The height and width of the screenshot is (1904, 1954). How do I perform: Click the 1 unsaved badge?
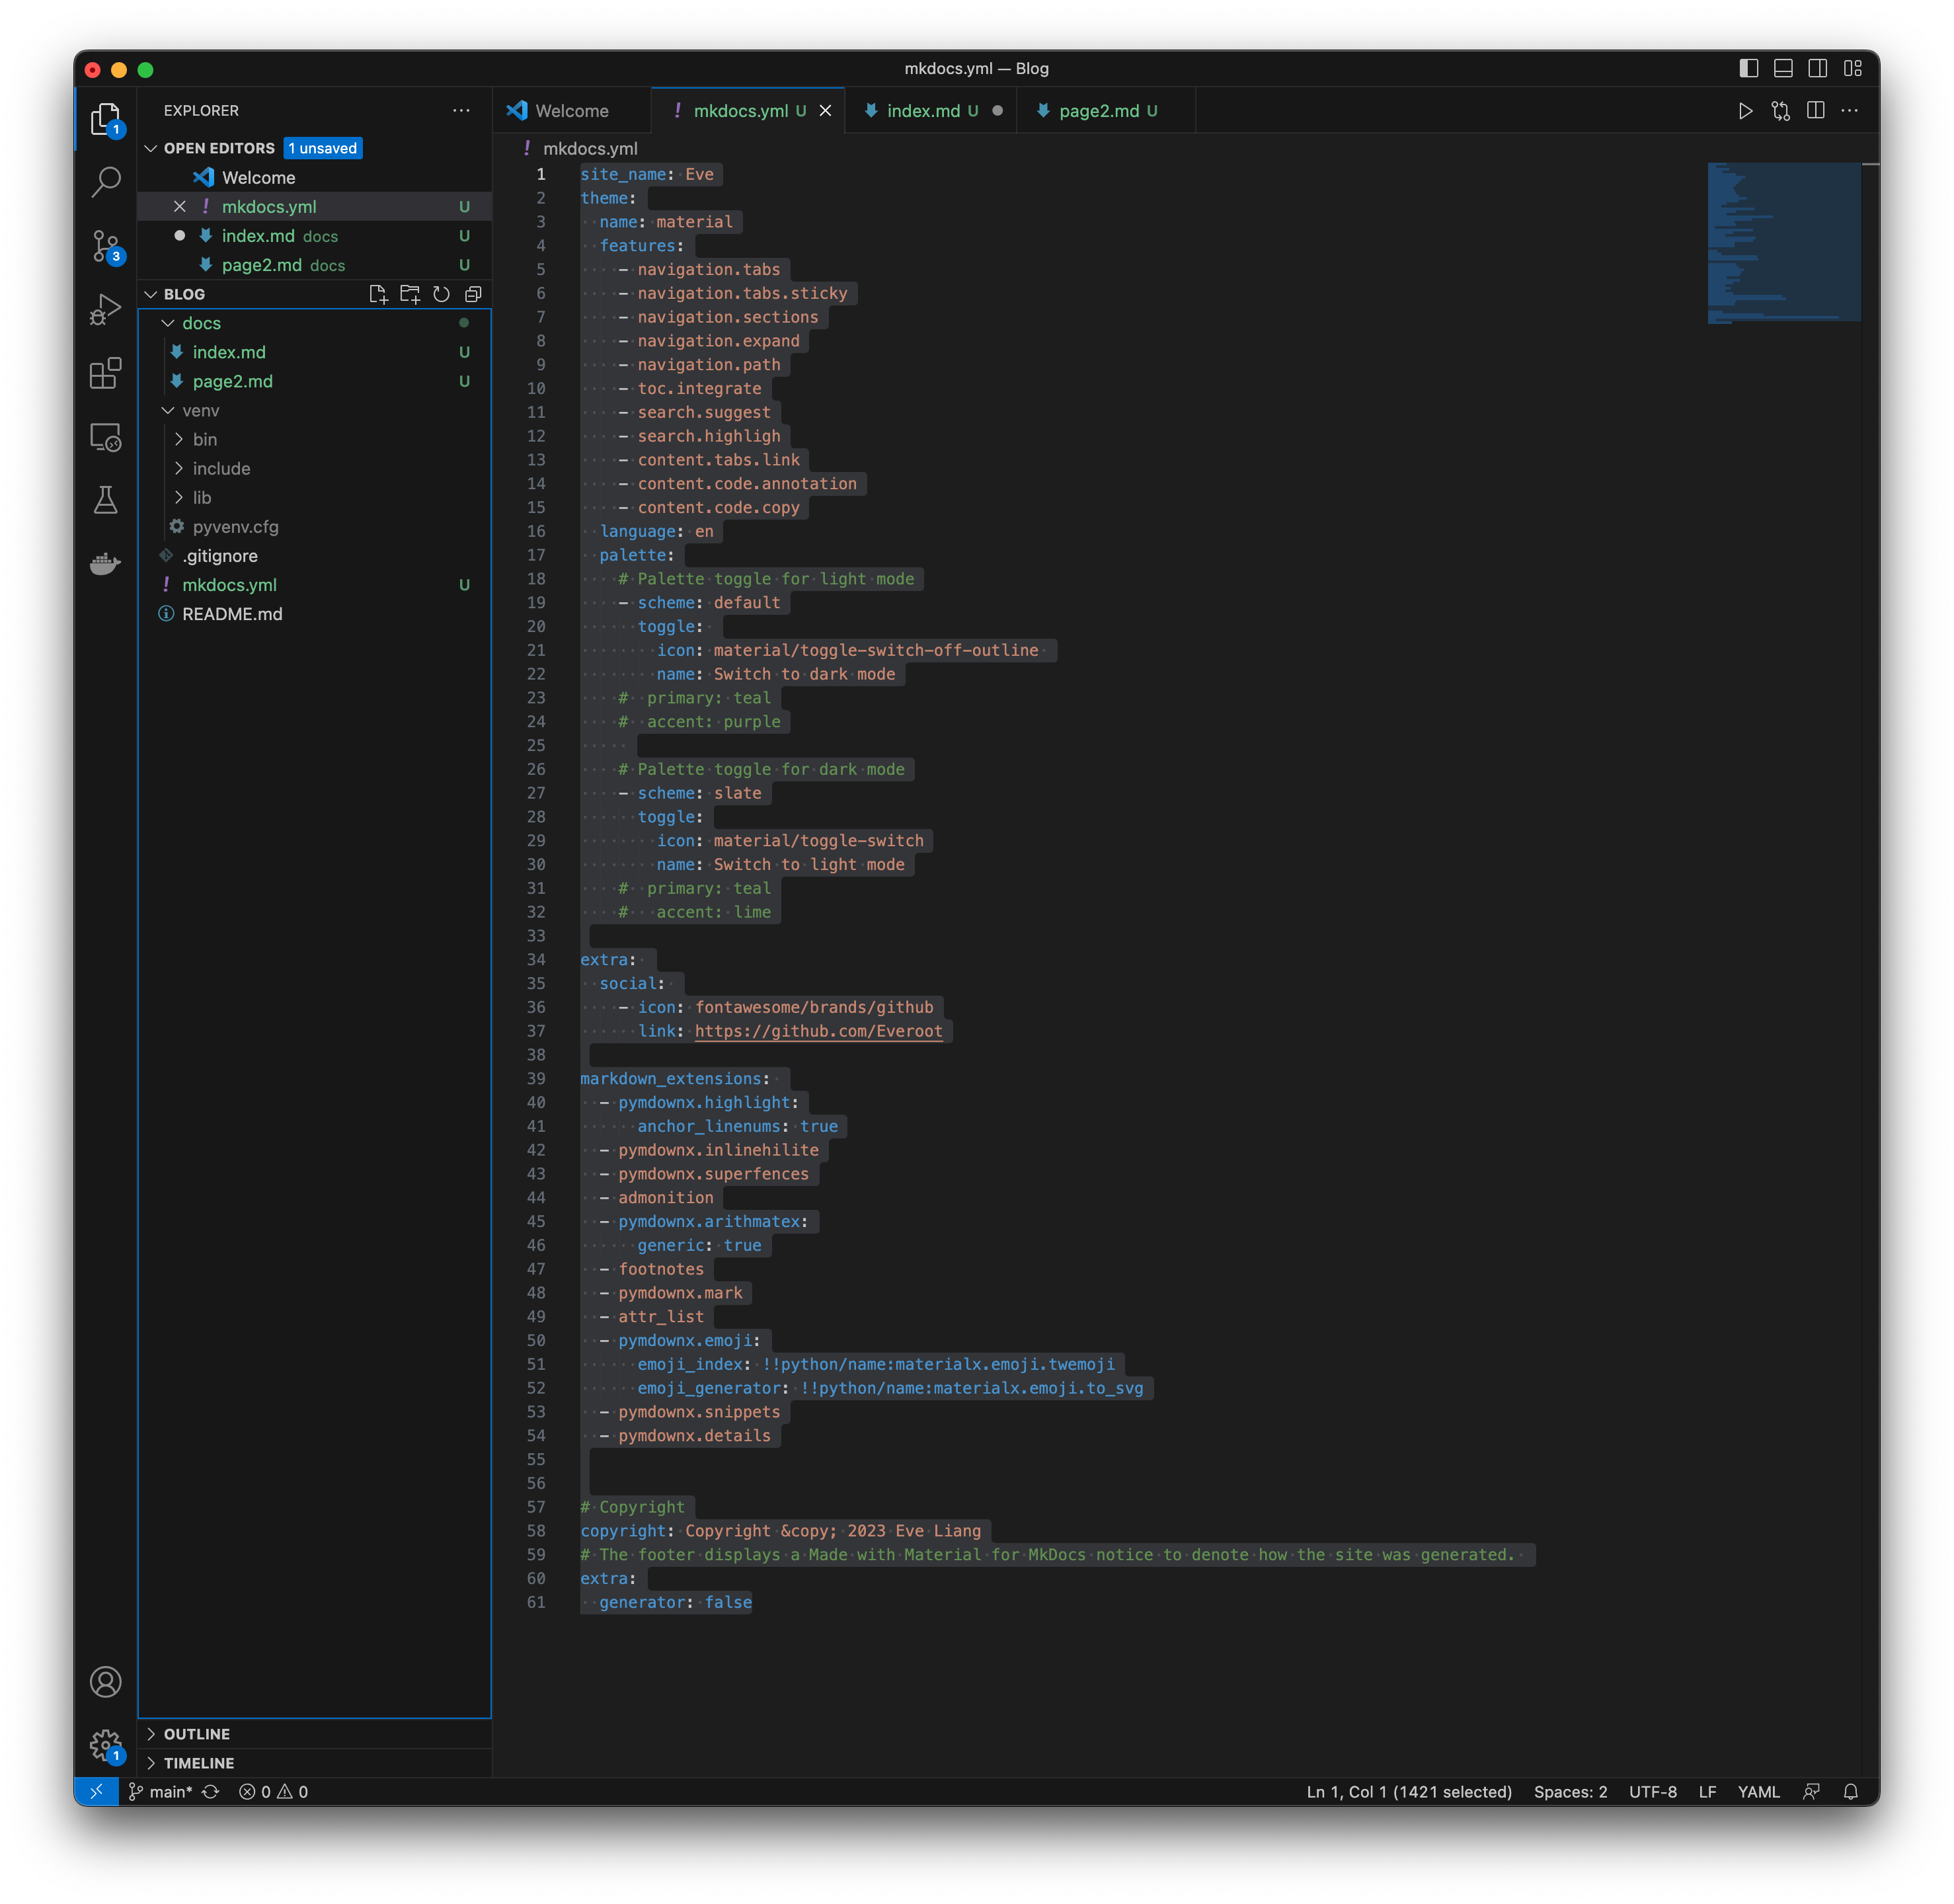(x=323, y=148)
